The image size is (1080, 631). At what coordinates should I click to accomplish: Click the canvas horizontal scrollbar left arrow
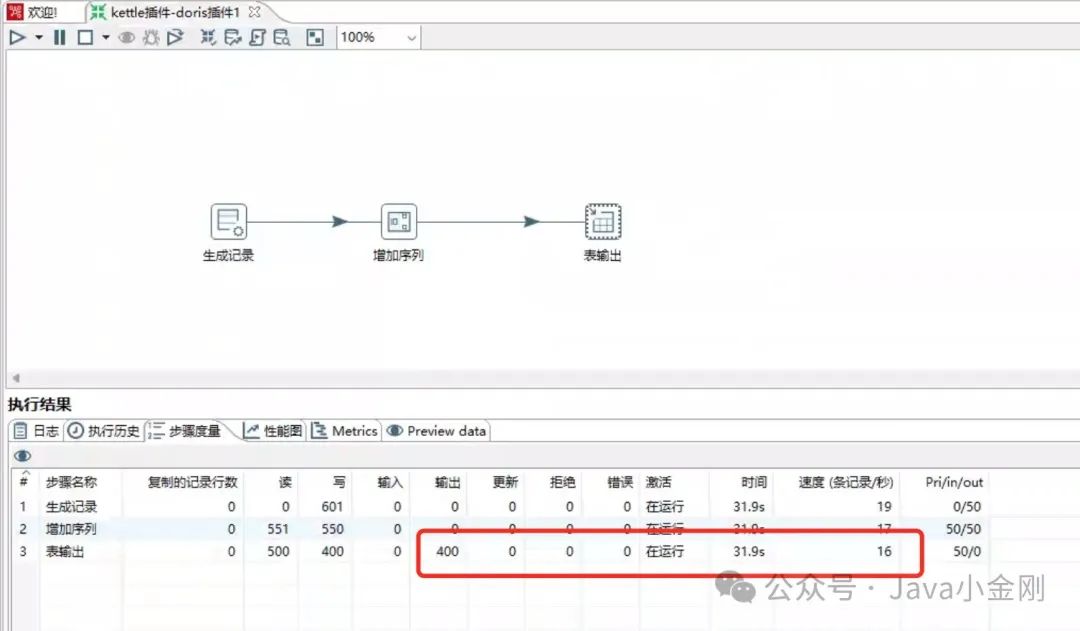(x=16, y=377)
